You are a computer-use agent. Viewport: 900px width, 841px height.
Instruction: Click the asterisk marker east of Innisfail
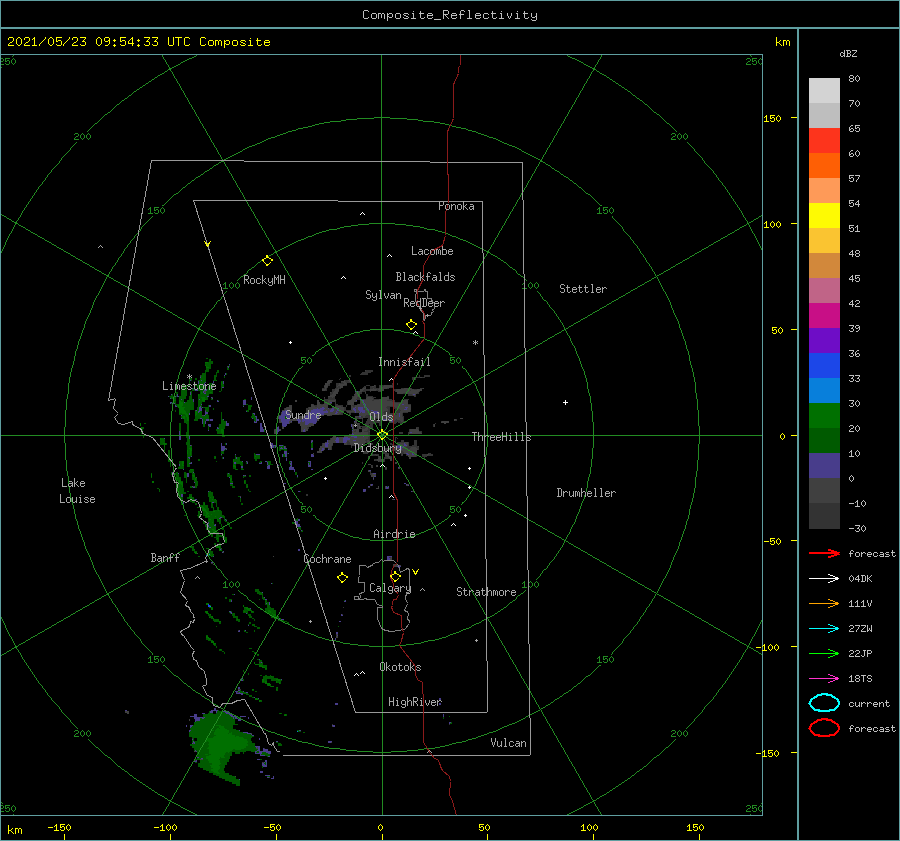[475, 343]
